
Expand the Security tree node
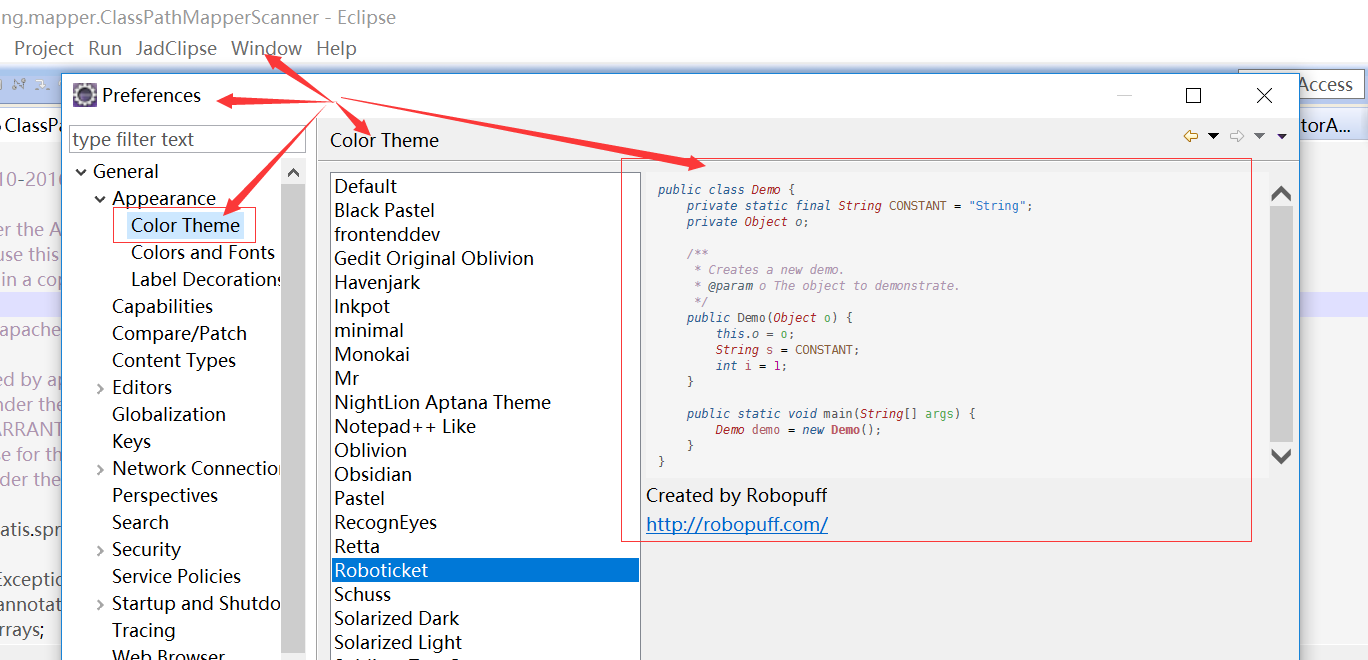point(100,550)
